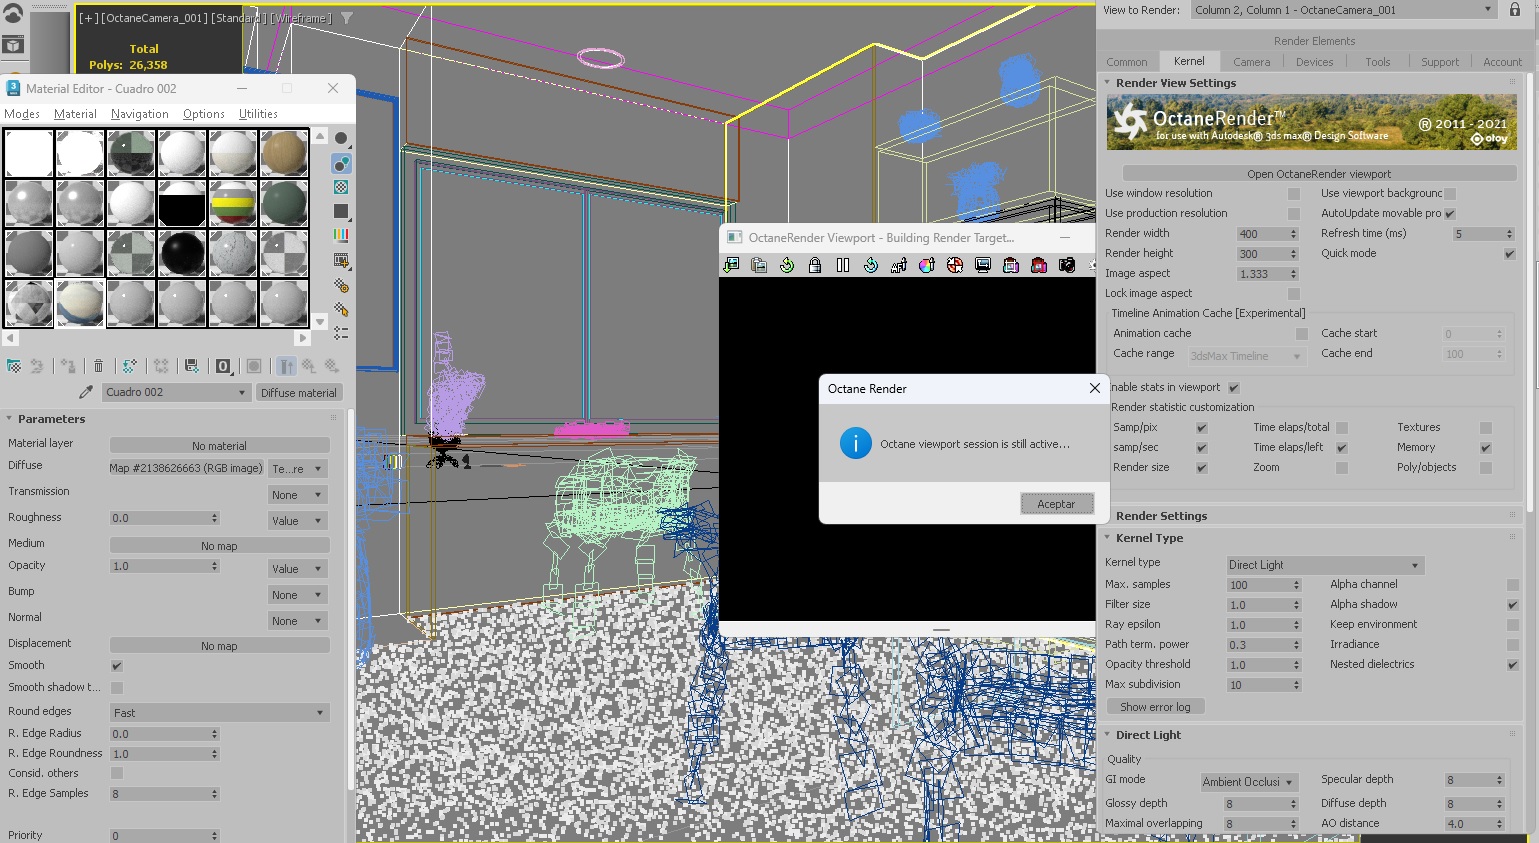Open Roughness Value type dropdown

coord(298,521)
